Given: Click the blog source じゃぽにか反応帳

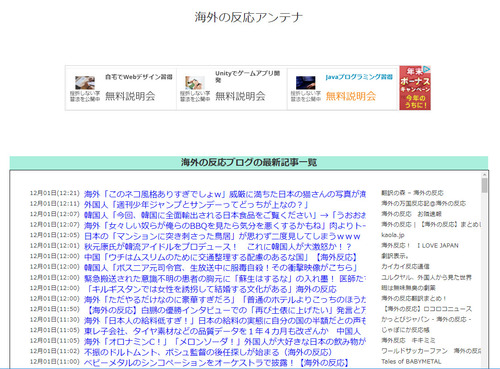Looking at the screenshot, I should coord(405,330).
